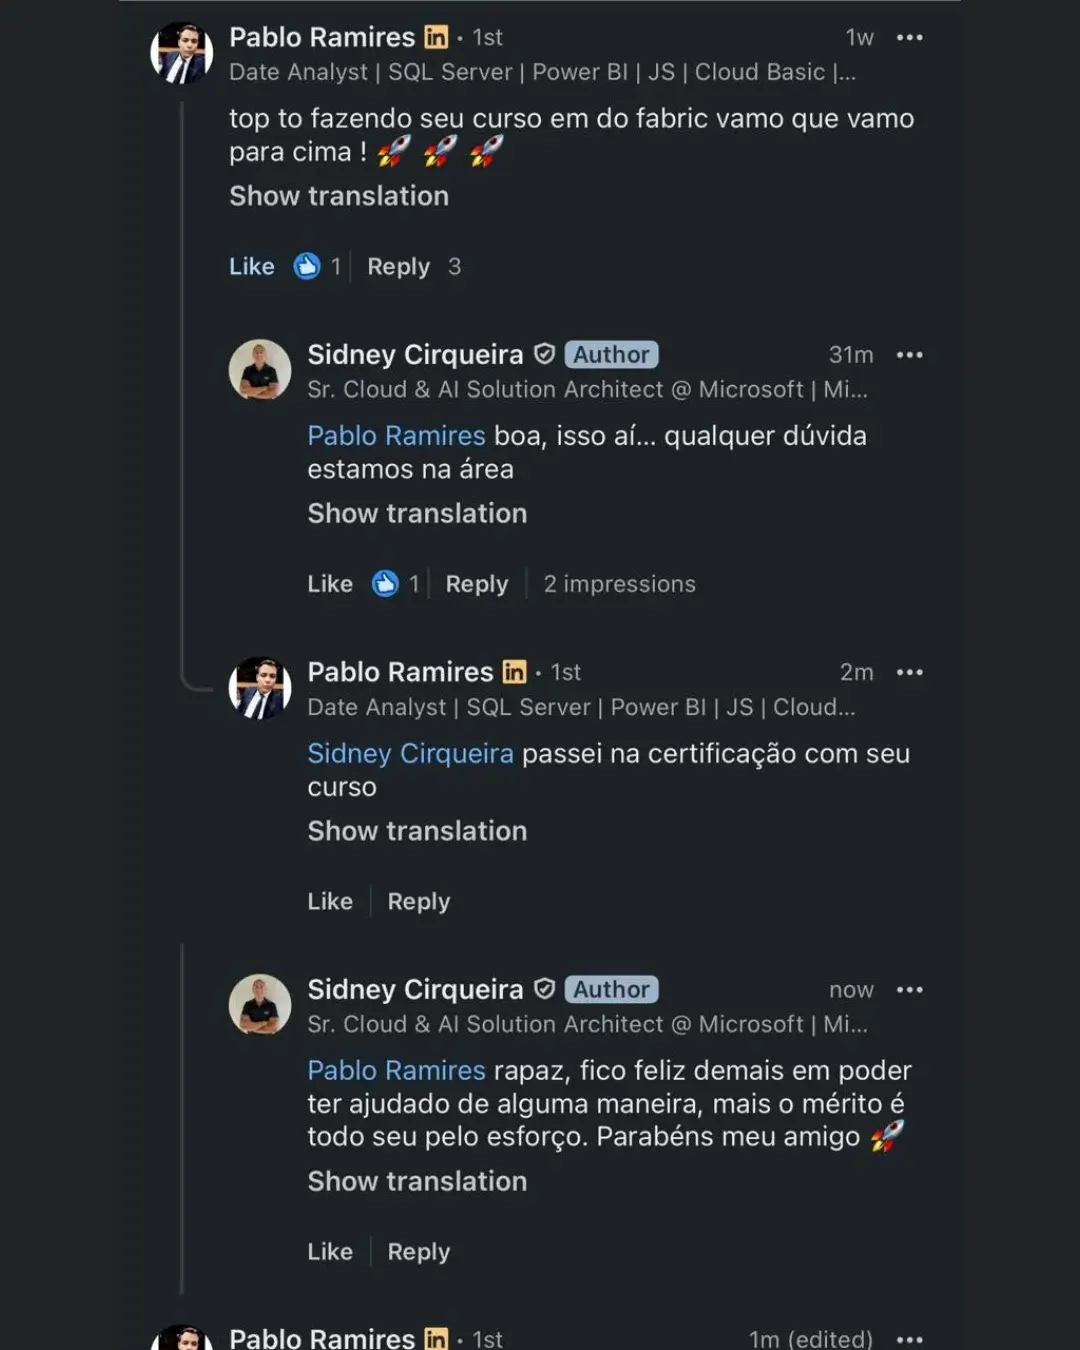1080x1350 pixels.
Task: Reply to Sidney's congratulatory comment
Action: click(418, 1251)
